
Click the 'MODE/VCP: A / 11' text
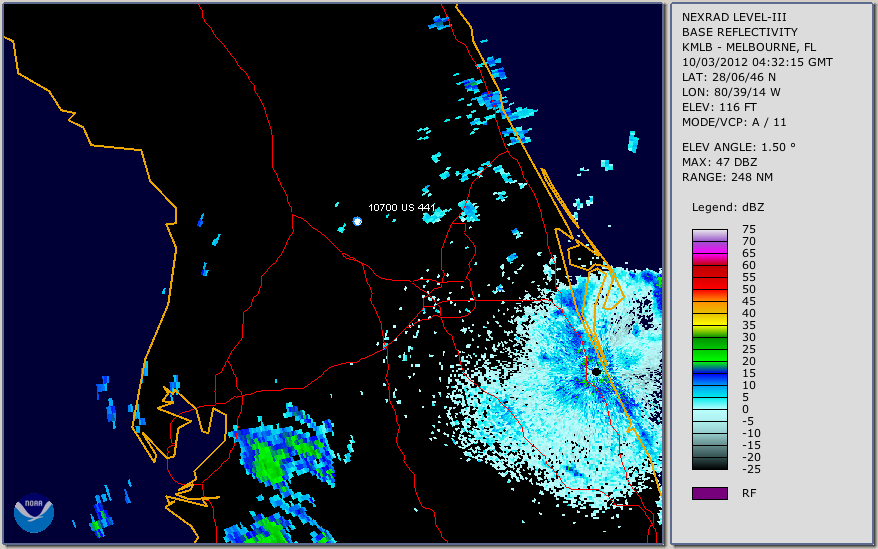pyautogui.click(x=734, y=122)
